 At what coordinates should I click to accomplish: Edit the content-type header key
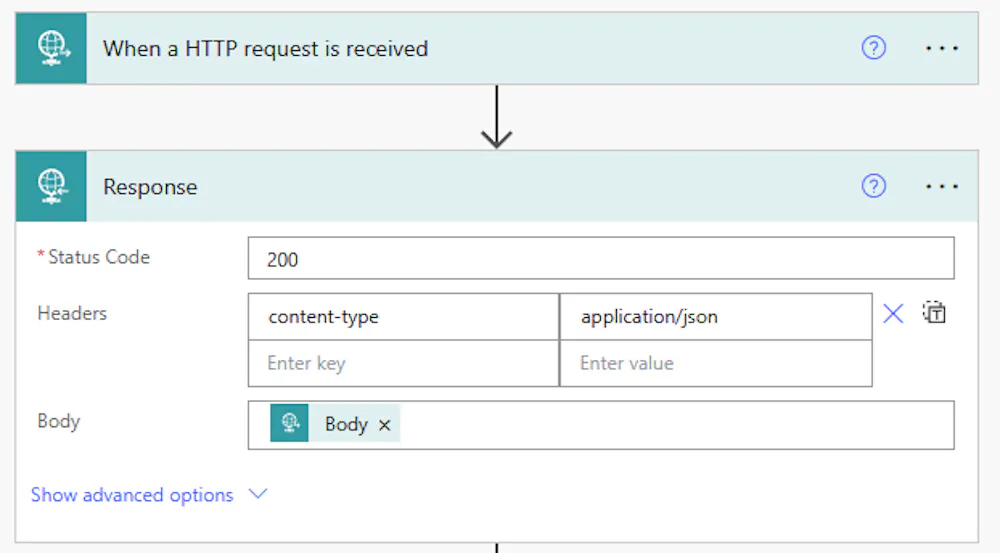point(403,317)
